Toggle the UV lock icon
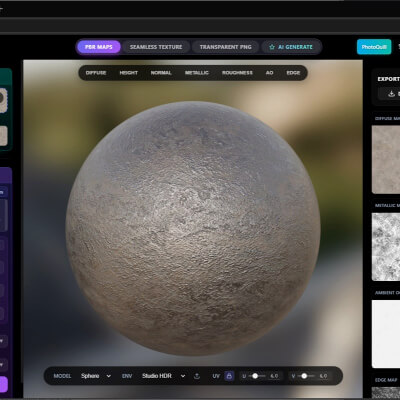This screenshot has width=400, height=400. tap(229, 376)
